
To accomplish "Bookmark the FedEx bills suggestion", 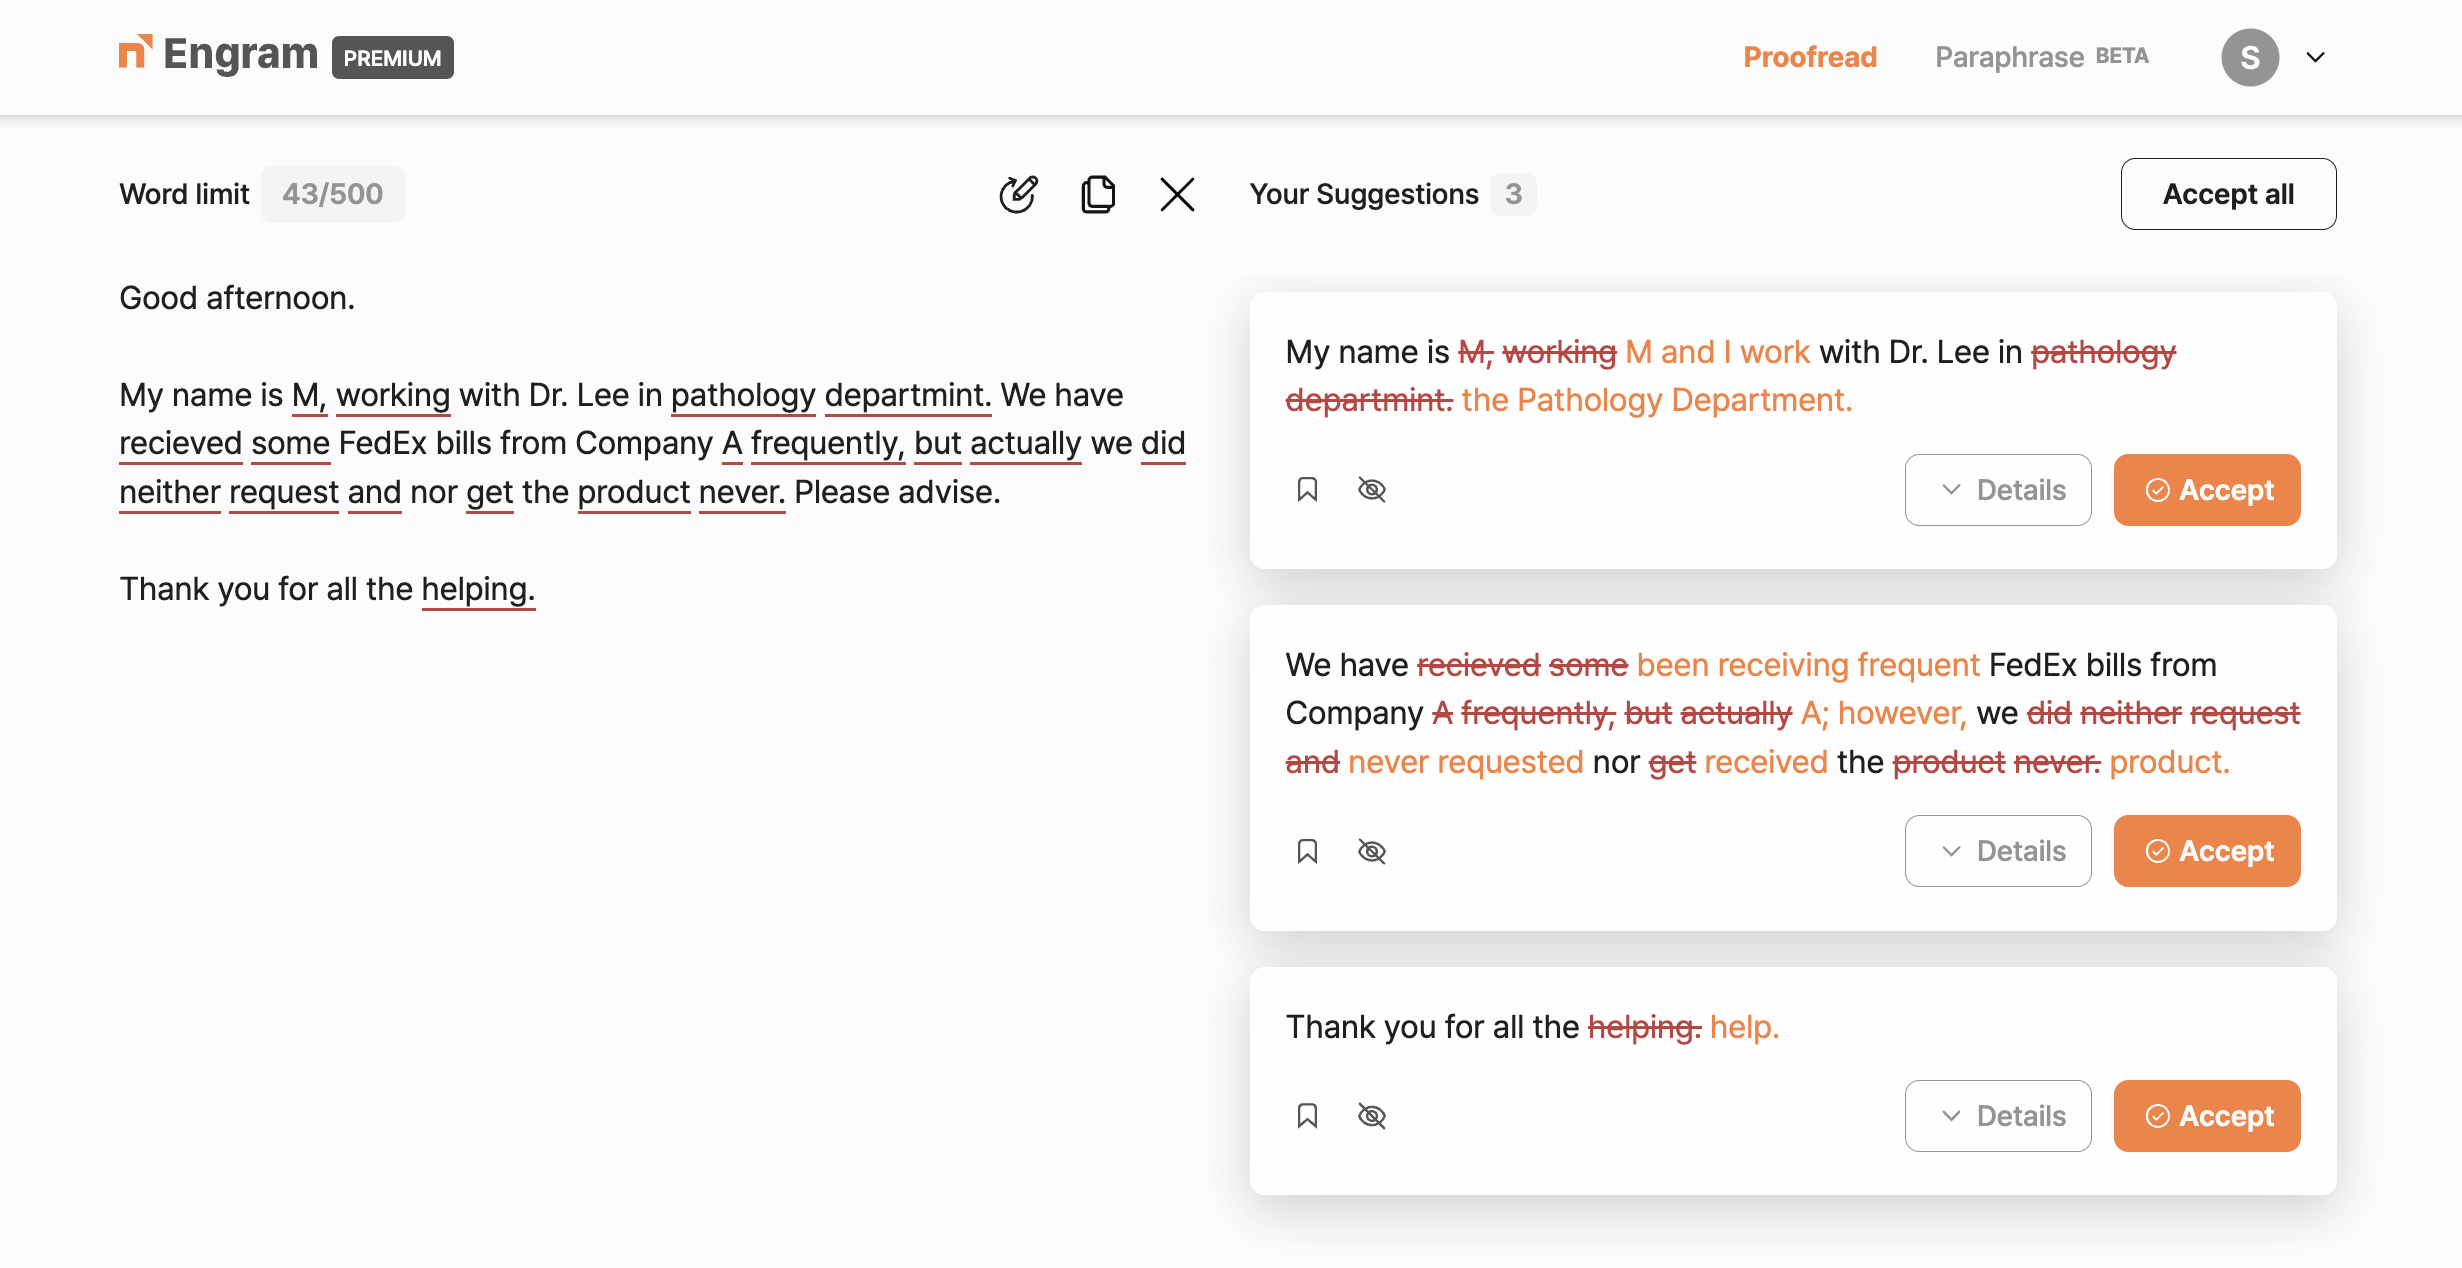I will (1307, 851).
